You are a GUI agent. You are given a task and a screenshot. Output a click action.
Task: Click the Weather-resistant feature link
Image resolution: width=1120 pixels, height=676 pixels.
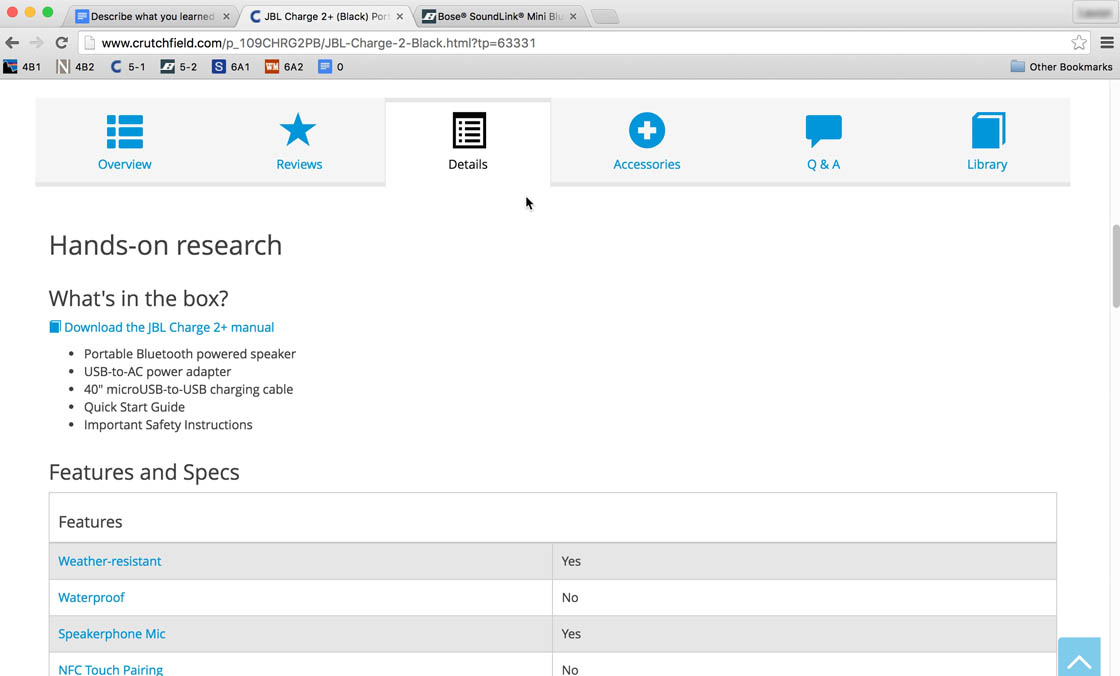110,561
